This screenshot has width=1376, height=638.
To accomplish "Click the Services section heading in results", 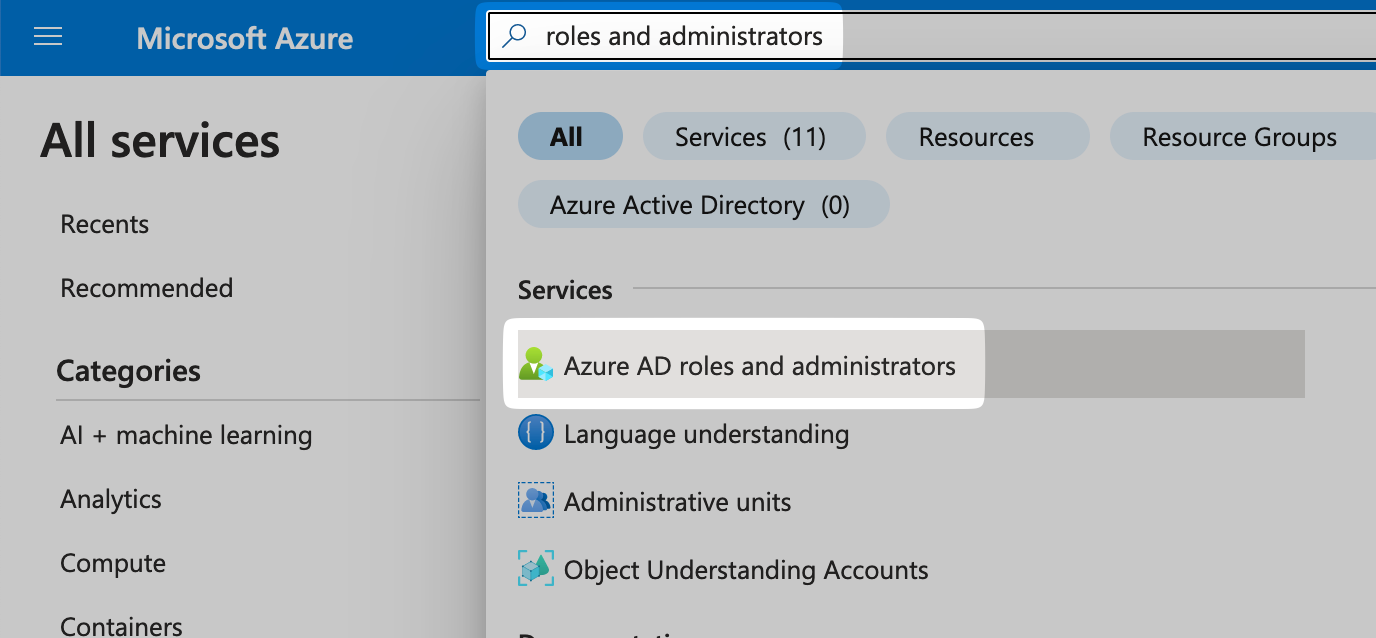I will 565,290.
